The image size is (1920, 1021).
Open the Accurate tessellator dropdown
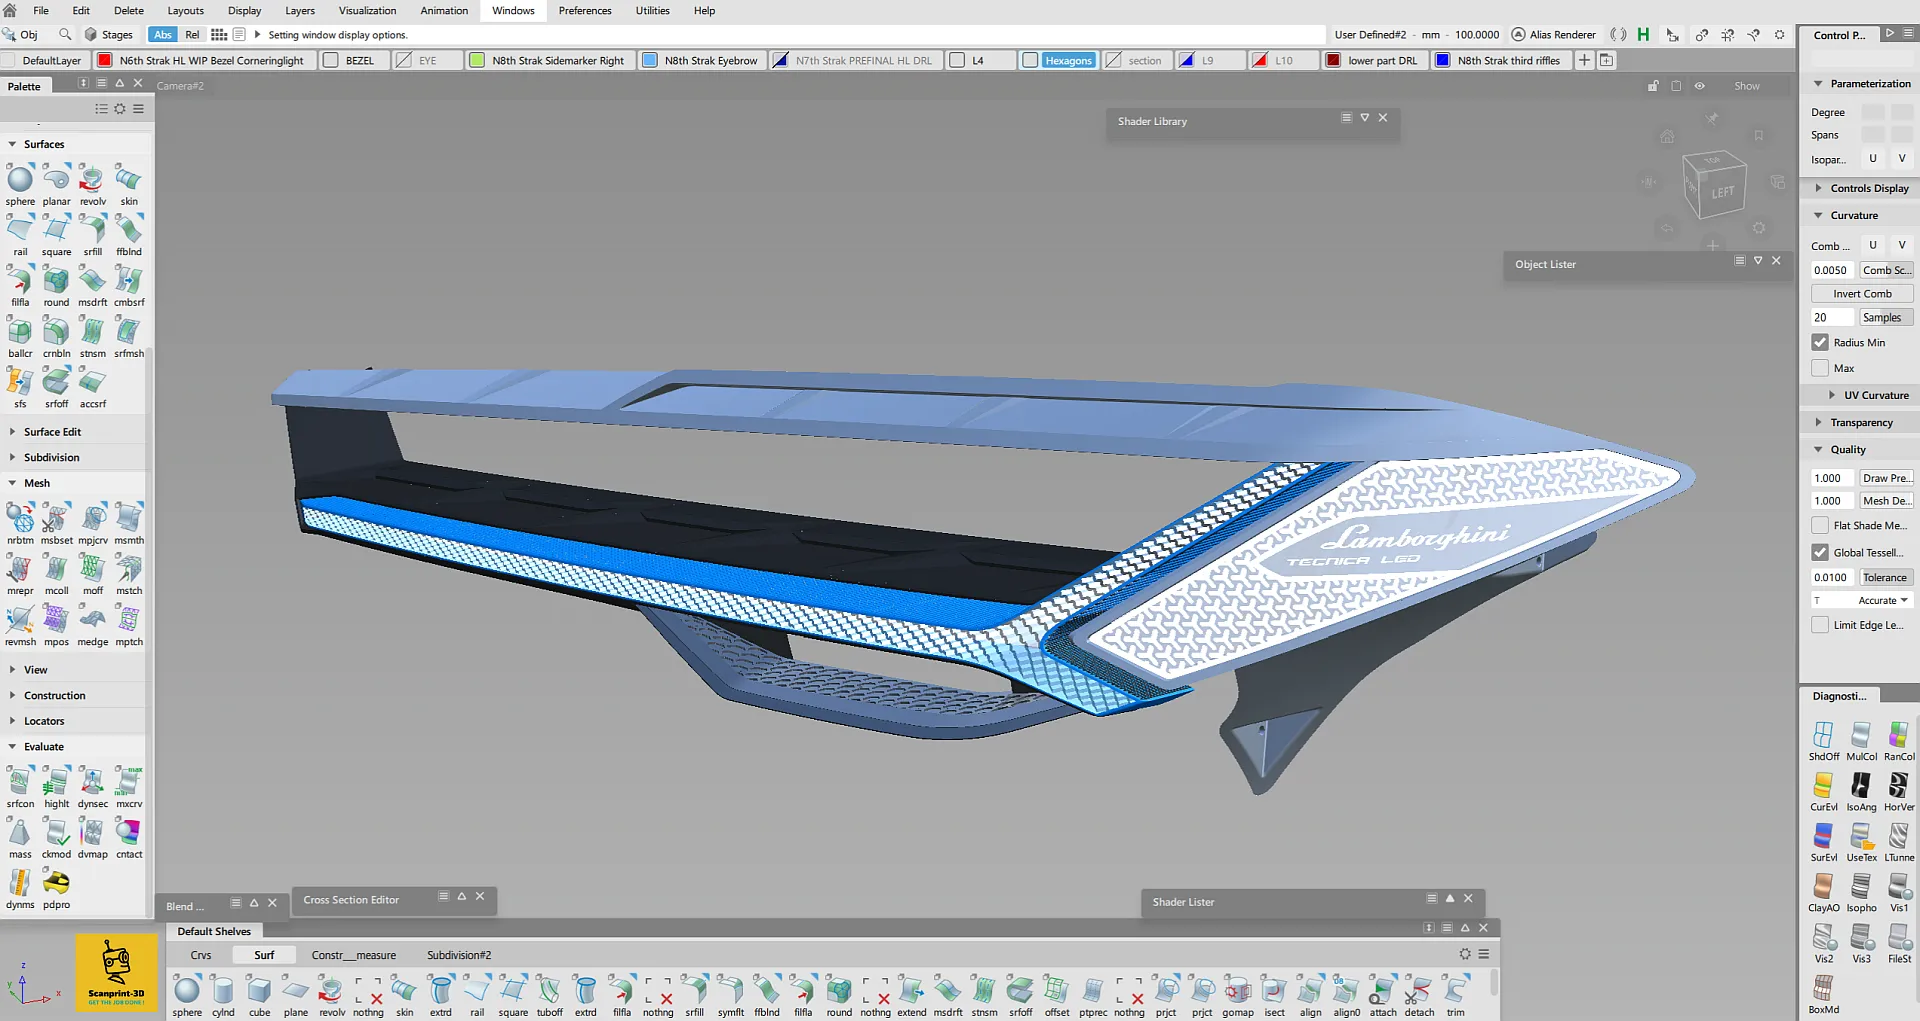1882,601
